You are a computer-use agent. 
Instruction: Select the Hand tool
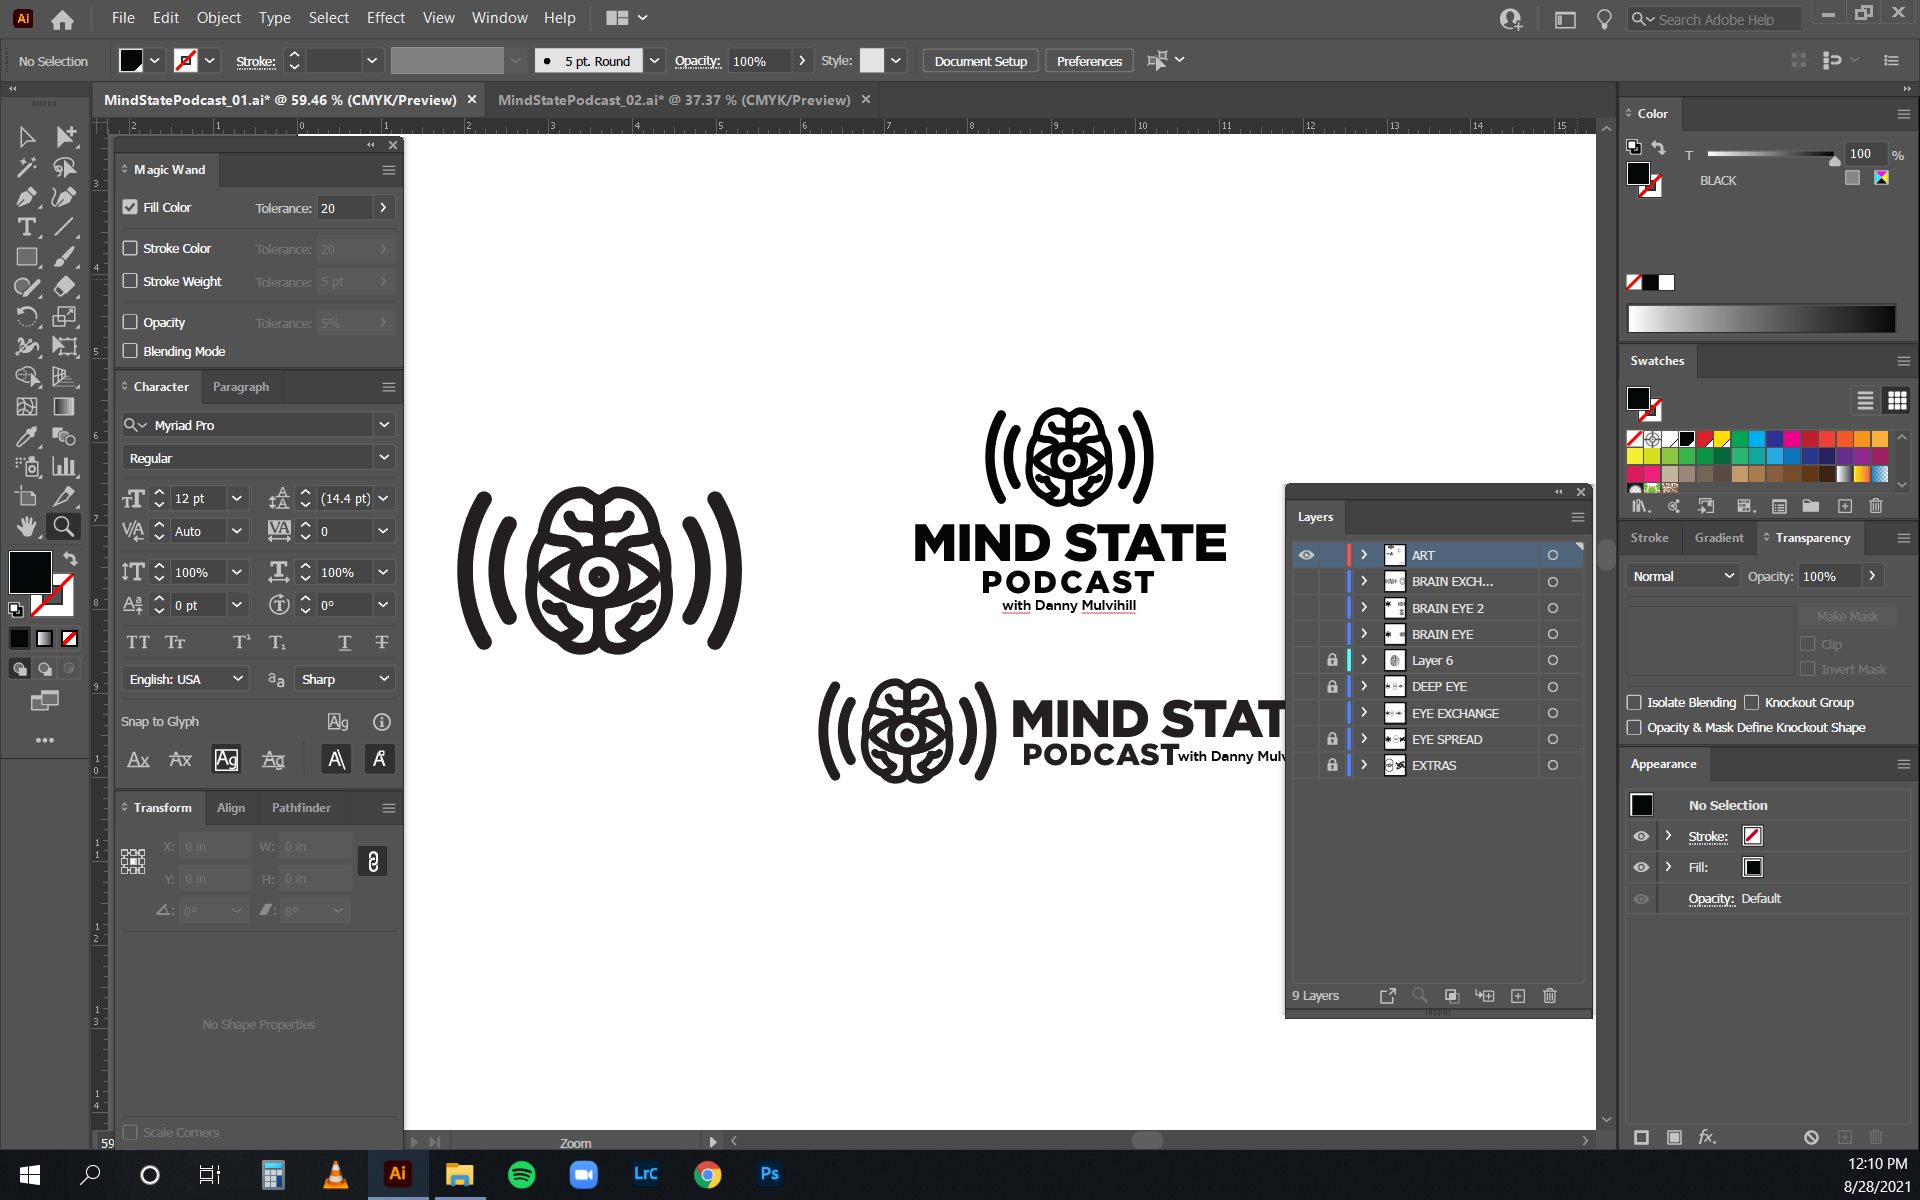(x=27, y=526)
